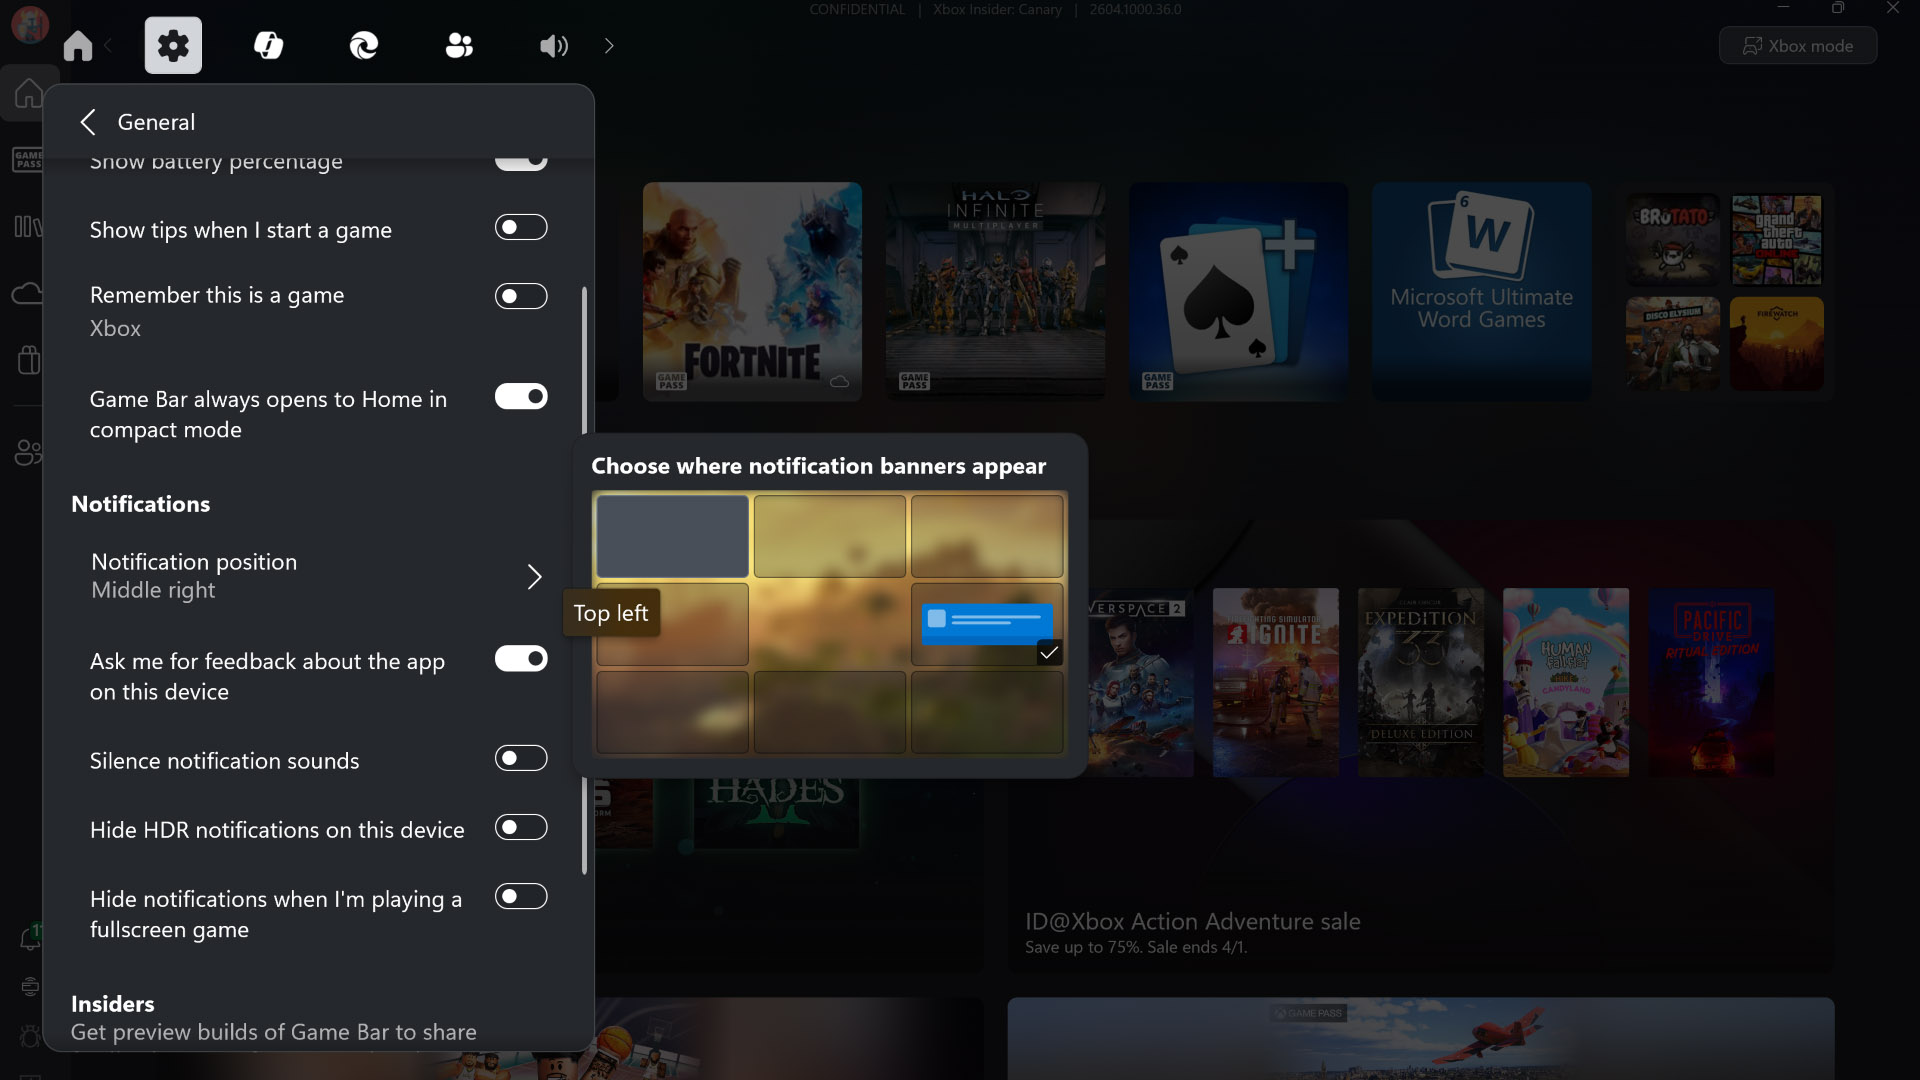Disable Ask me for feedback about the app
Image resolution: width=1920 pixels, height=1080 pixels.
coord(521,658)
